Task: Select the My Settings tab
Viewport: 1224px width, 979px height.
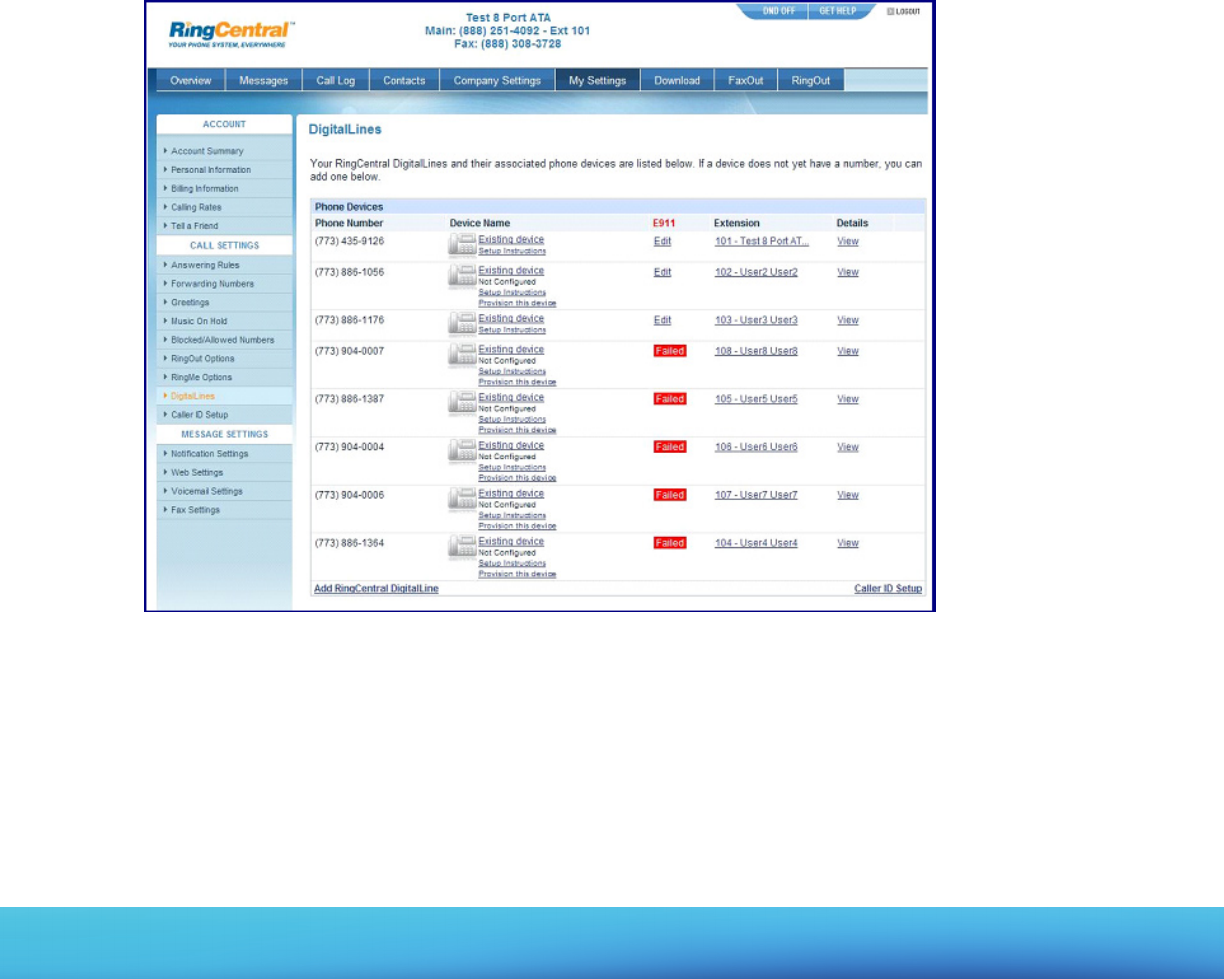Action: [x=598, y=81]
